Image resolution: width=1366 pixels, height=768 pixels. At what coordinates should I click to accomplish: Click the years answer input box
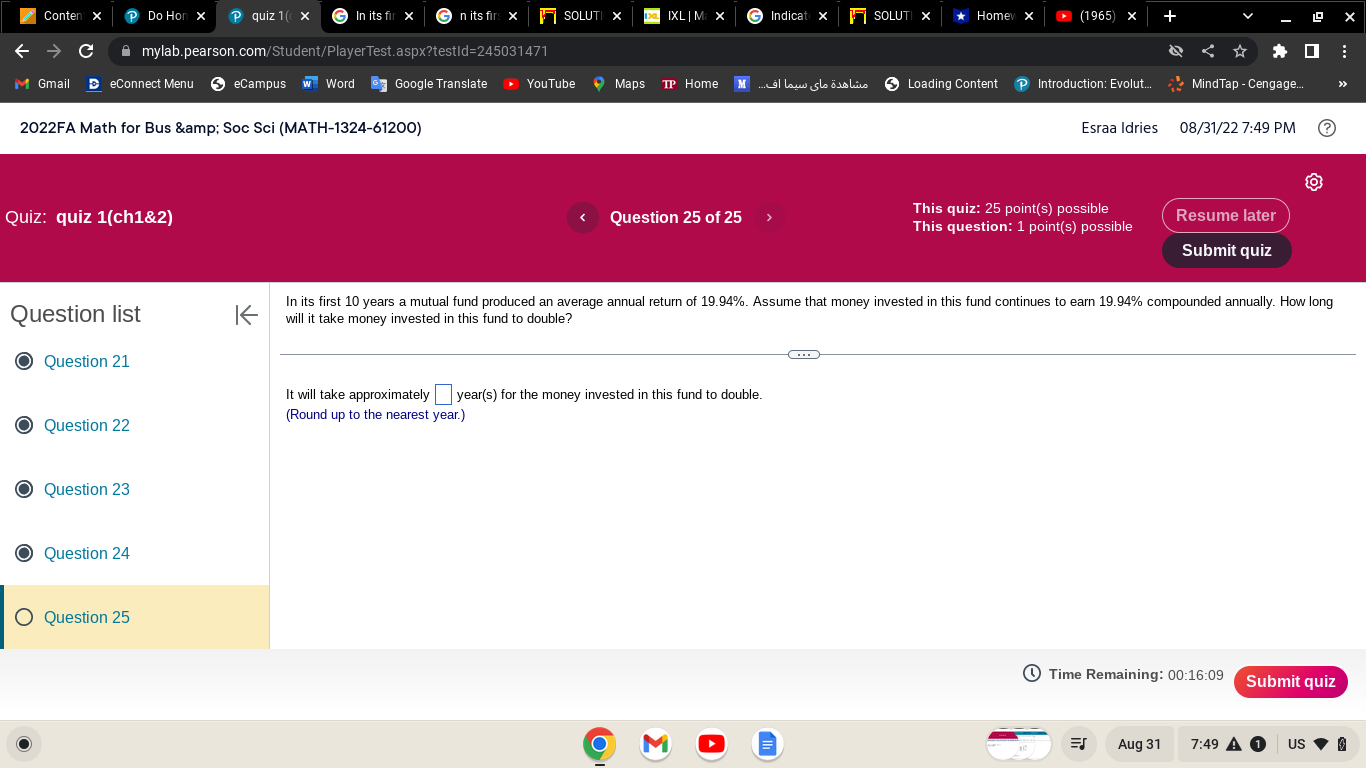(x=443, y=395)
